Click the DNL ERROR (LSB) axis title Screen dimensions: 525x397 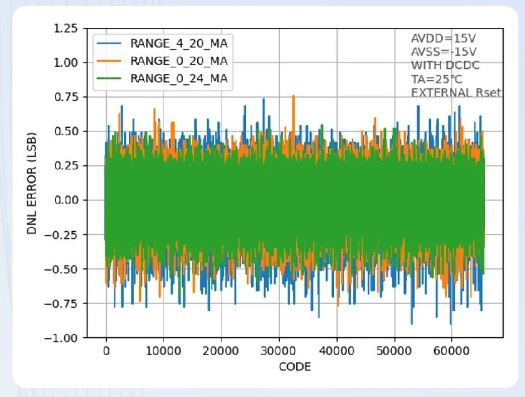click(31, 183)
